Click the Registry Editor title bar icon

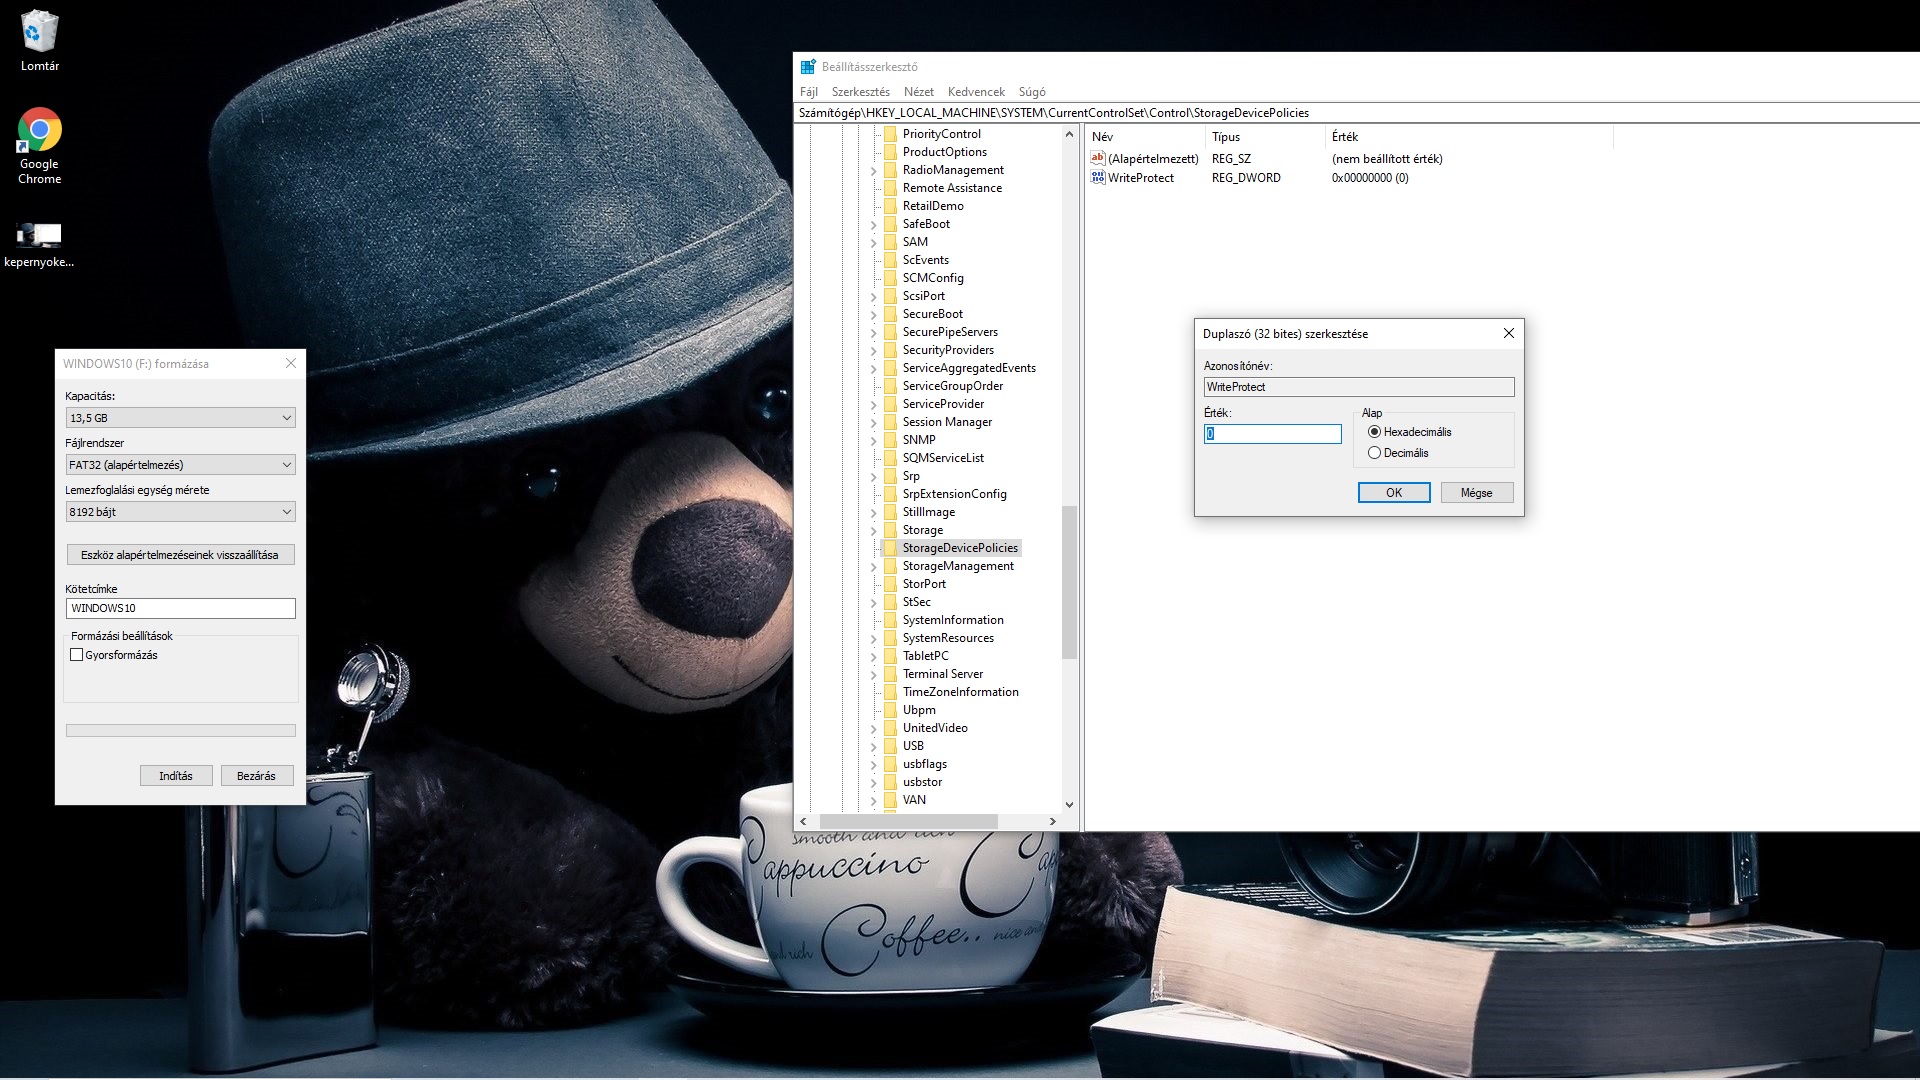click(x=808, y=67)
